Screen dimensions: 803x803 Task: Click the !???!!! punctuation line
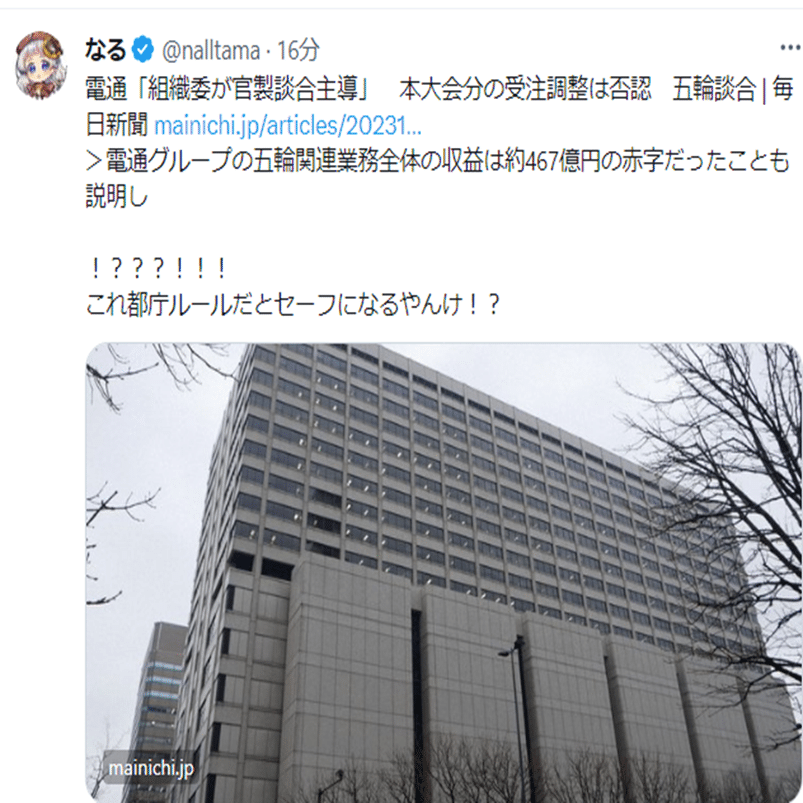[x=158, y=268]
